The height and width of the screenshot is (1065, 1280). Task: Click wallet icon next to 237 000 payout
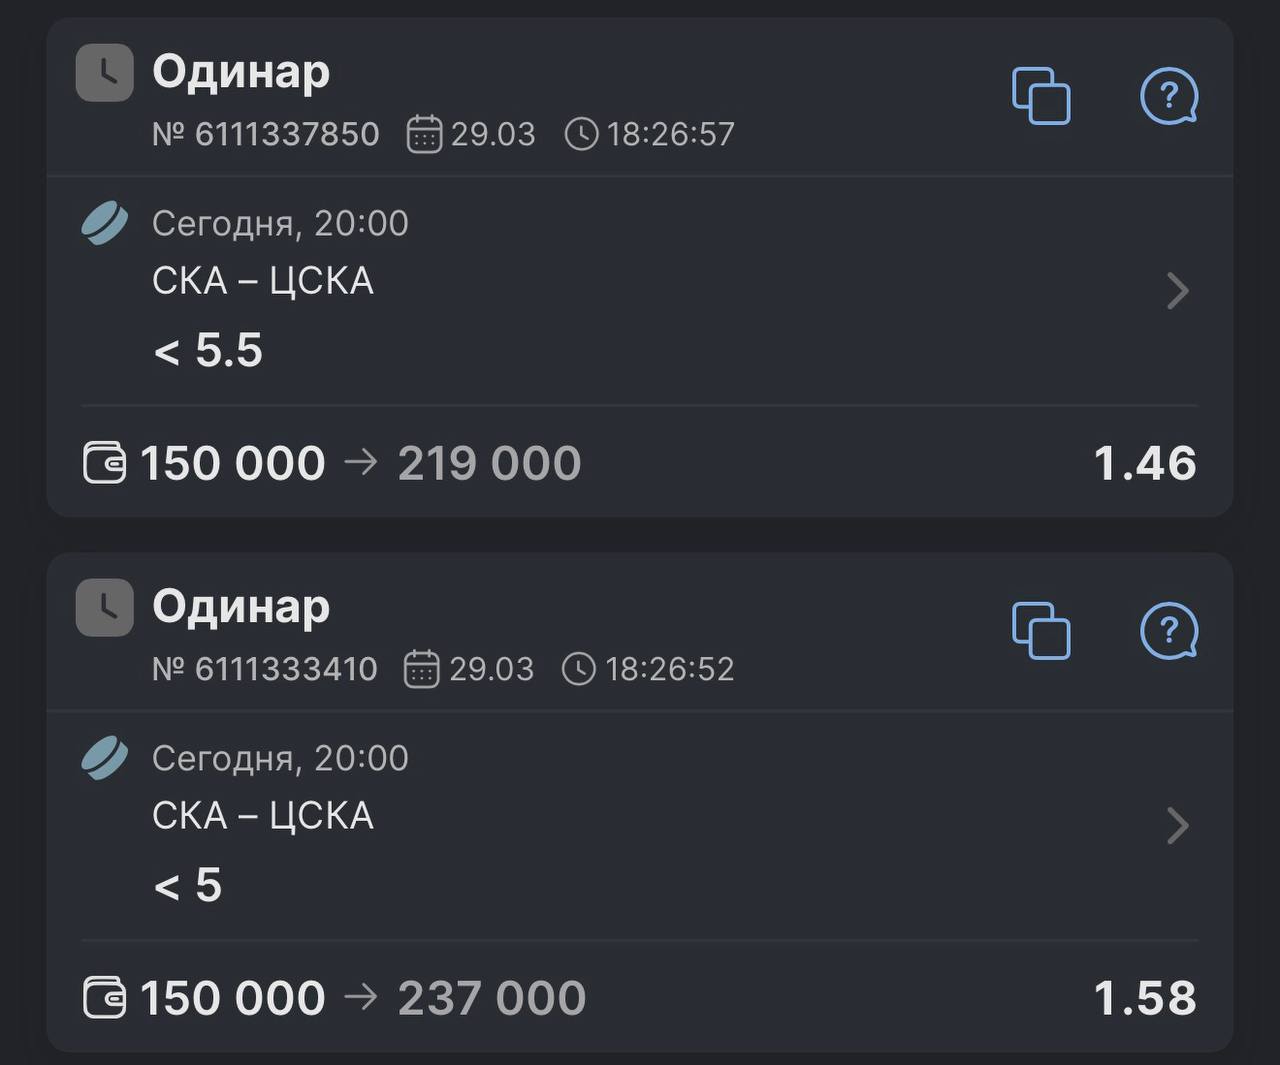[x=104, y=998]
